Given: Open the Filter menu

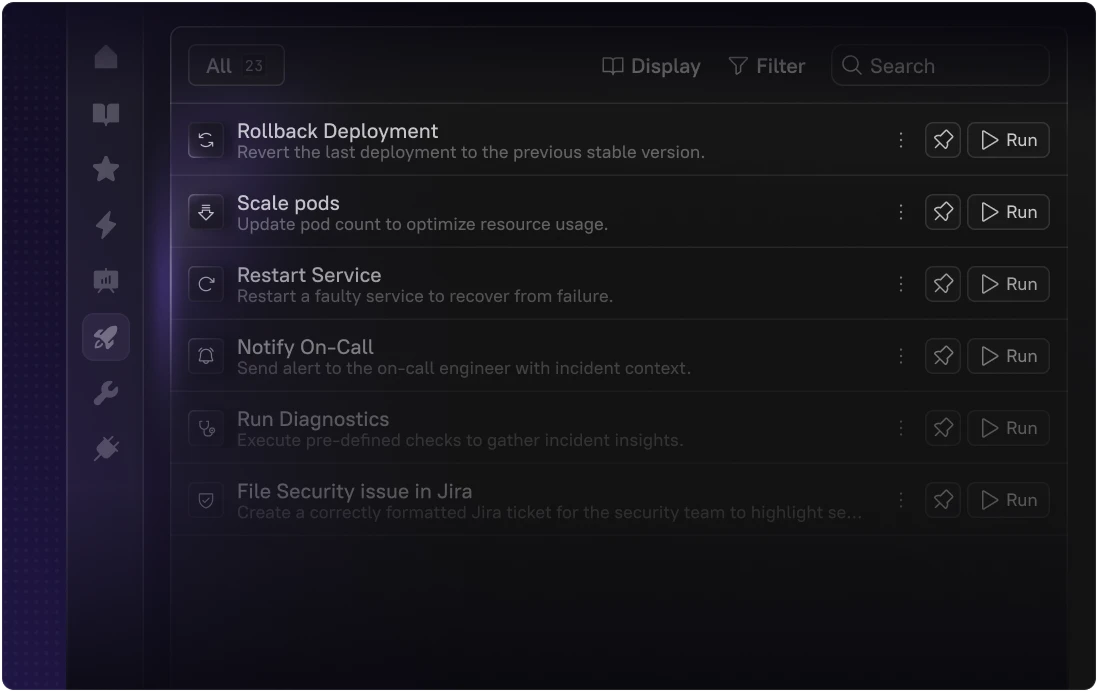Looking at the screenshot, I should 766,66.
